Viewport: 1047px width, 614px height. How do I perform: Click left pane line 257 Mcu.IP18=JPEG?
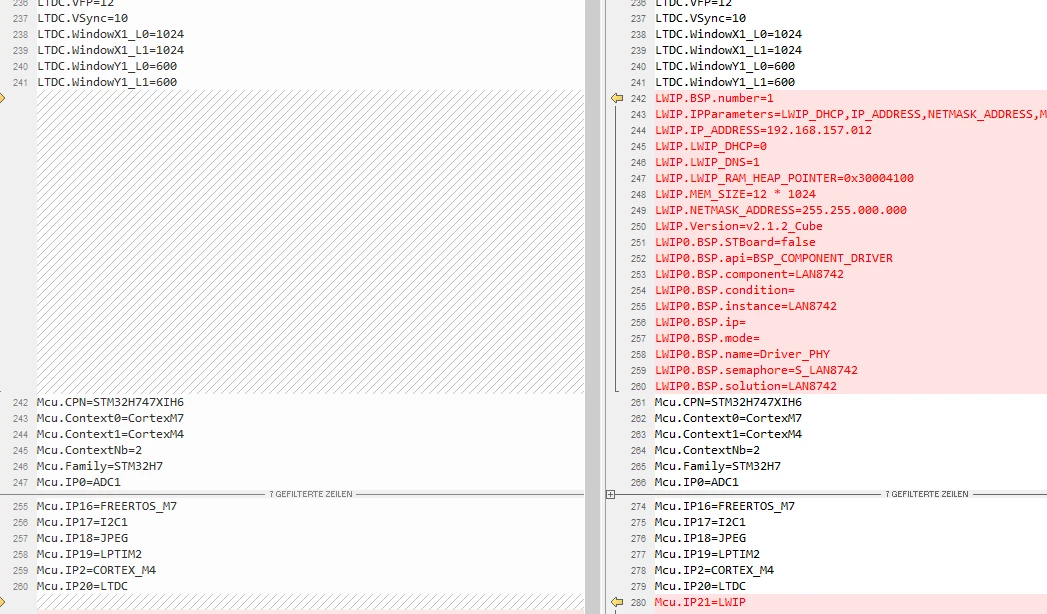[82, 539]
